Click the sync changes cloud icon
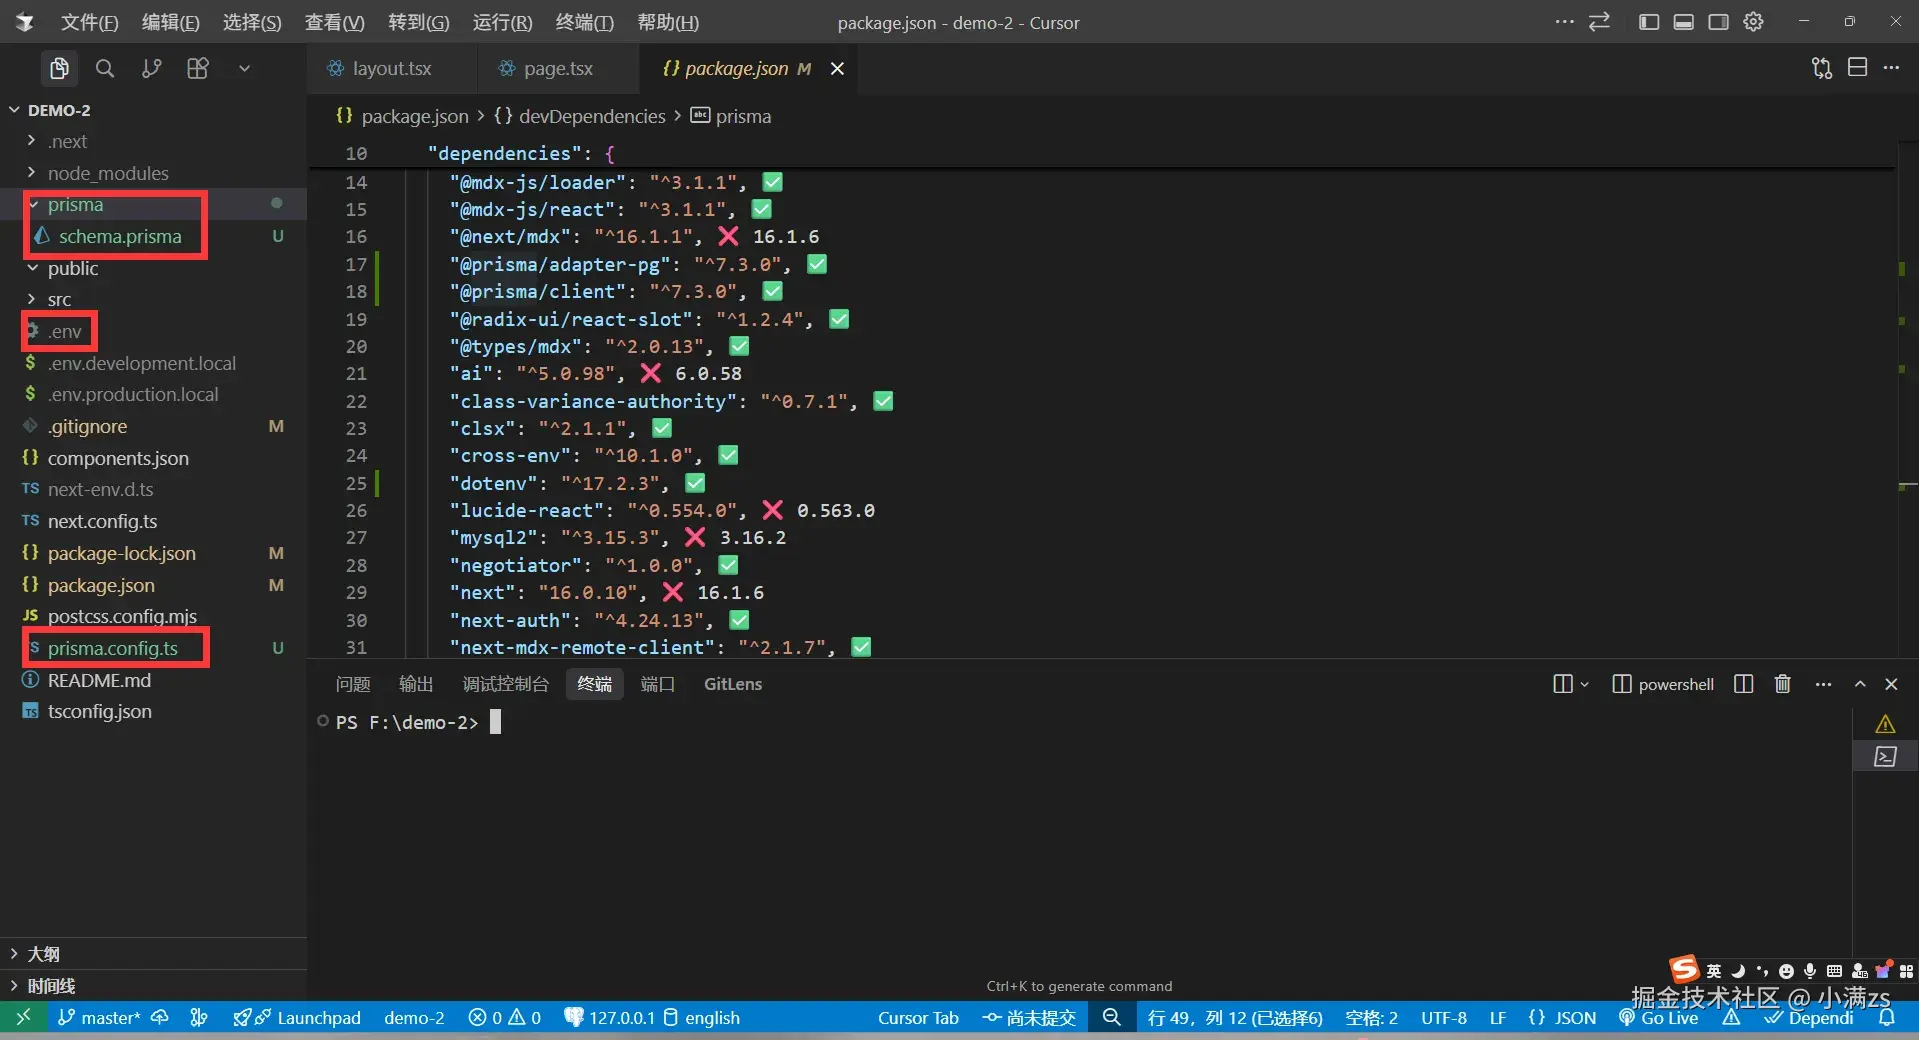Screen dimensions: 1919x1040 click(x=159, y=1018)
